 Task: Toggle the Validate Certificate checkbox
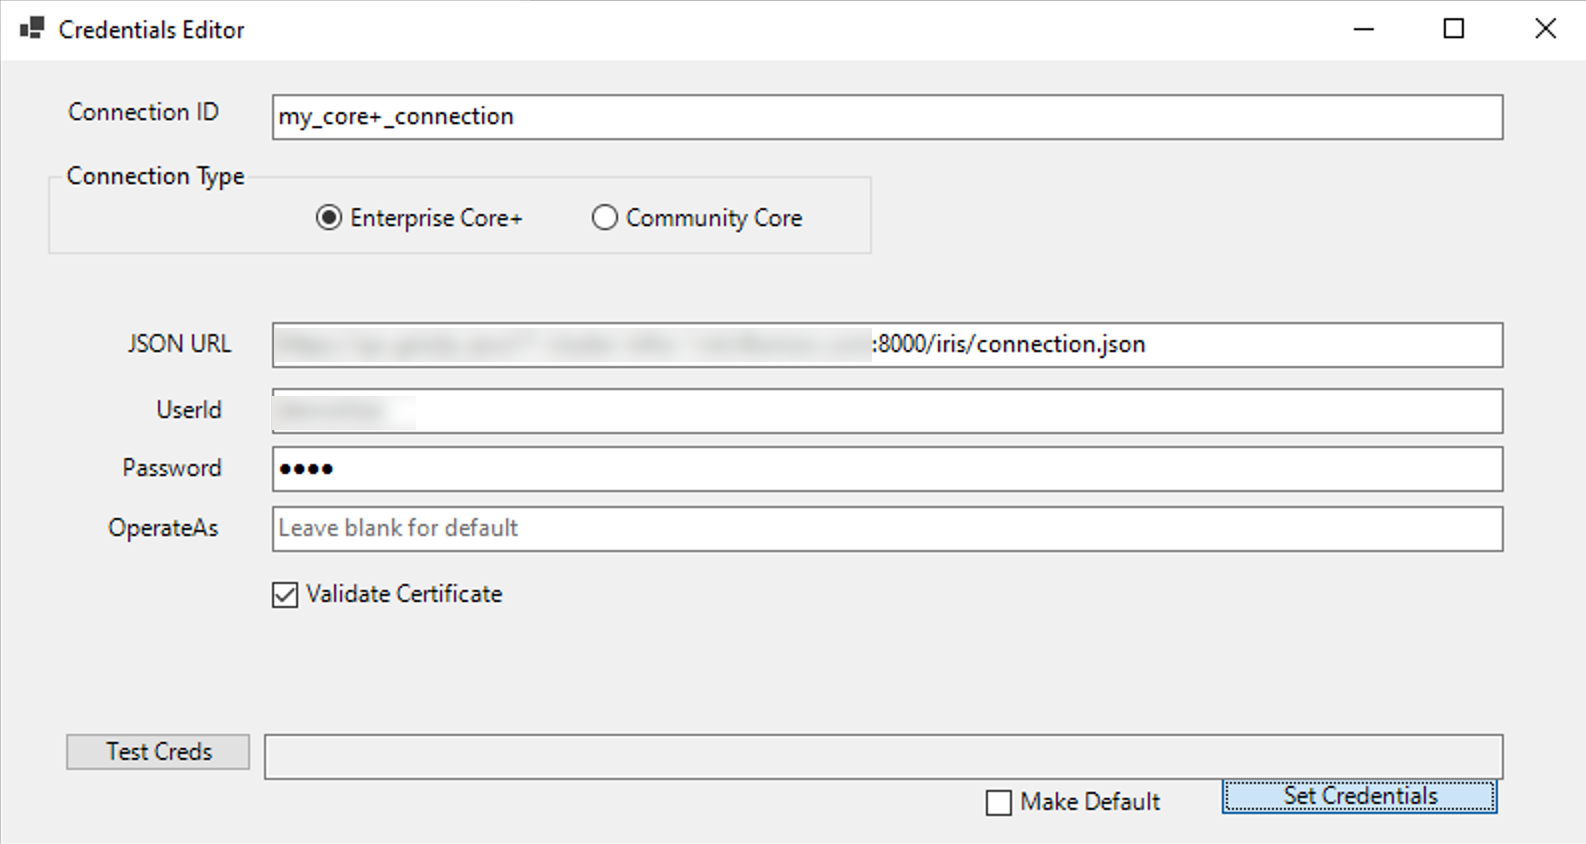pyautogui.click(x=286, y=595)
